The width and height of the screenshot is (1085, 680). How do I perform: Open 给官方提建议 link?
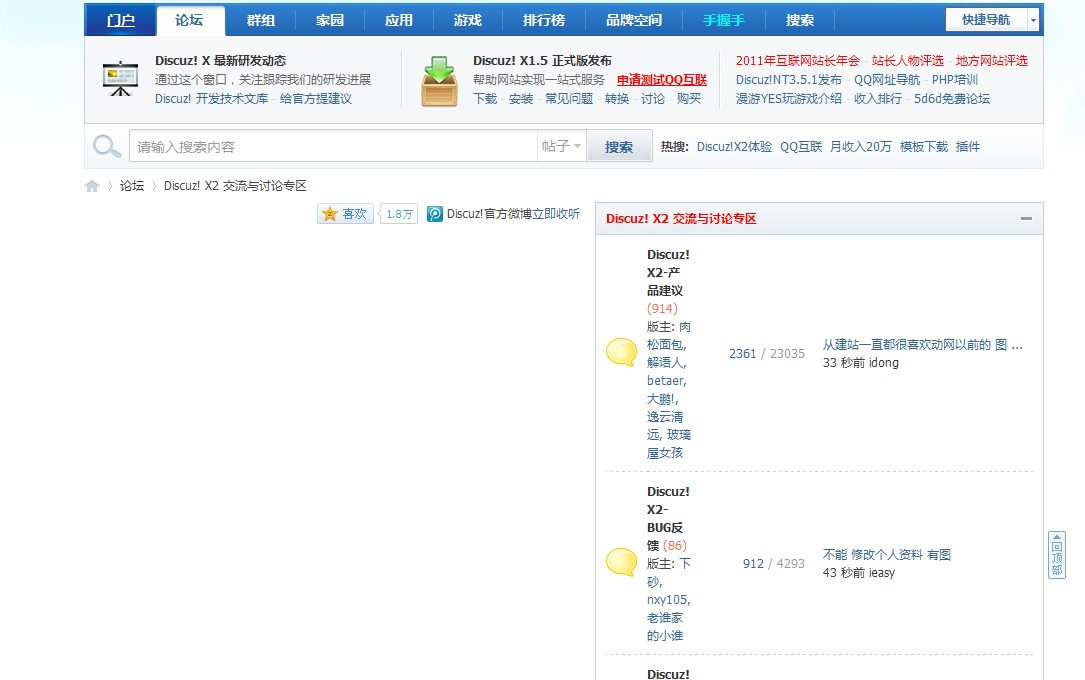(316, 99)
